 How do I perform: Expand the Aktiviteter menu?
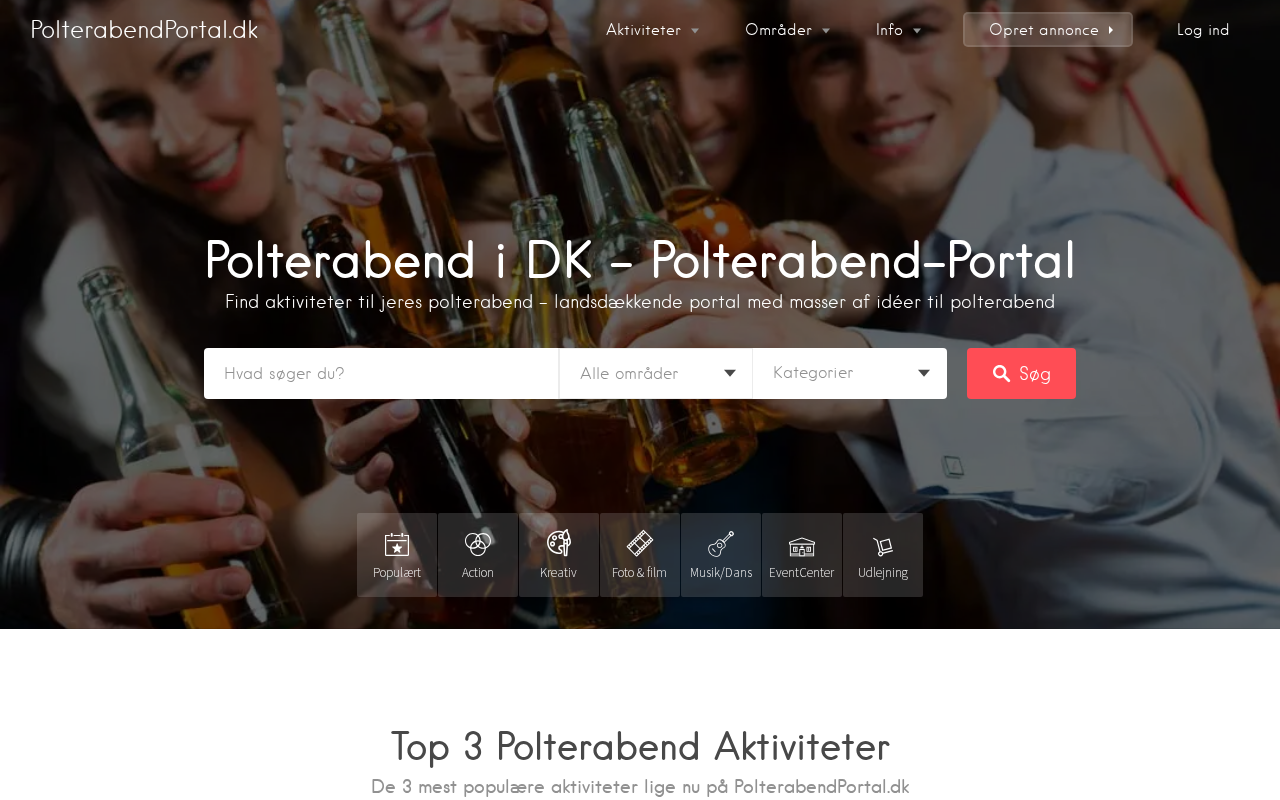[x=653, y=30]
